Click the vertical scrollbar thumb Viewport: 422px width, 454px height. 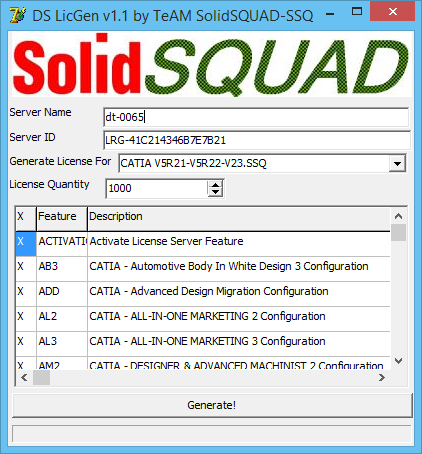point(398,232)
